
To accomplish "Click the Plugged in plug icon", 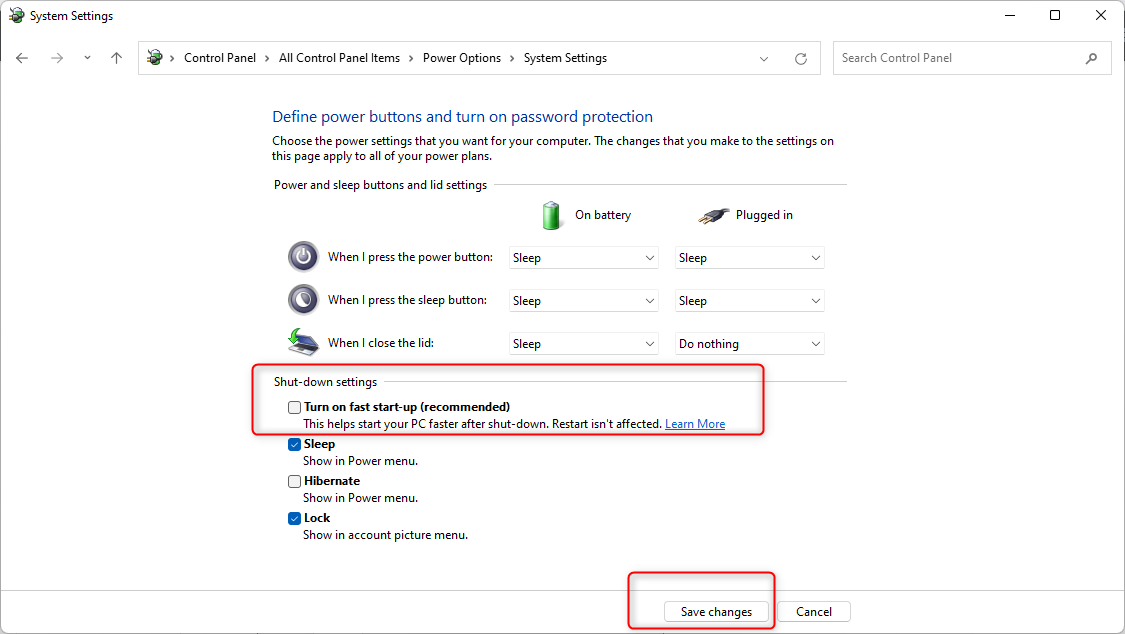I will point(713,215).
